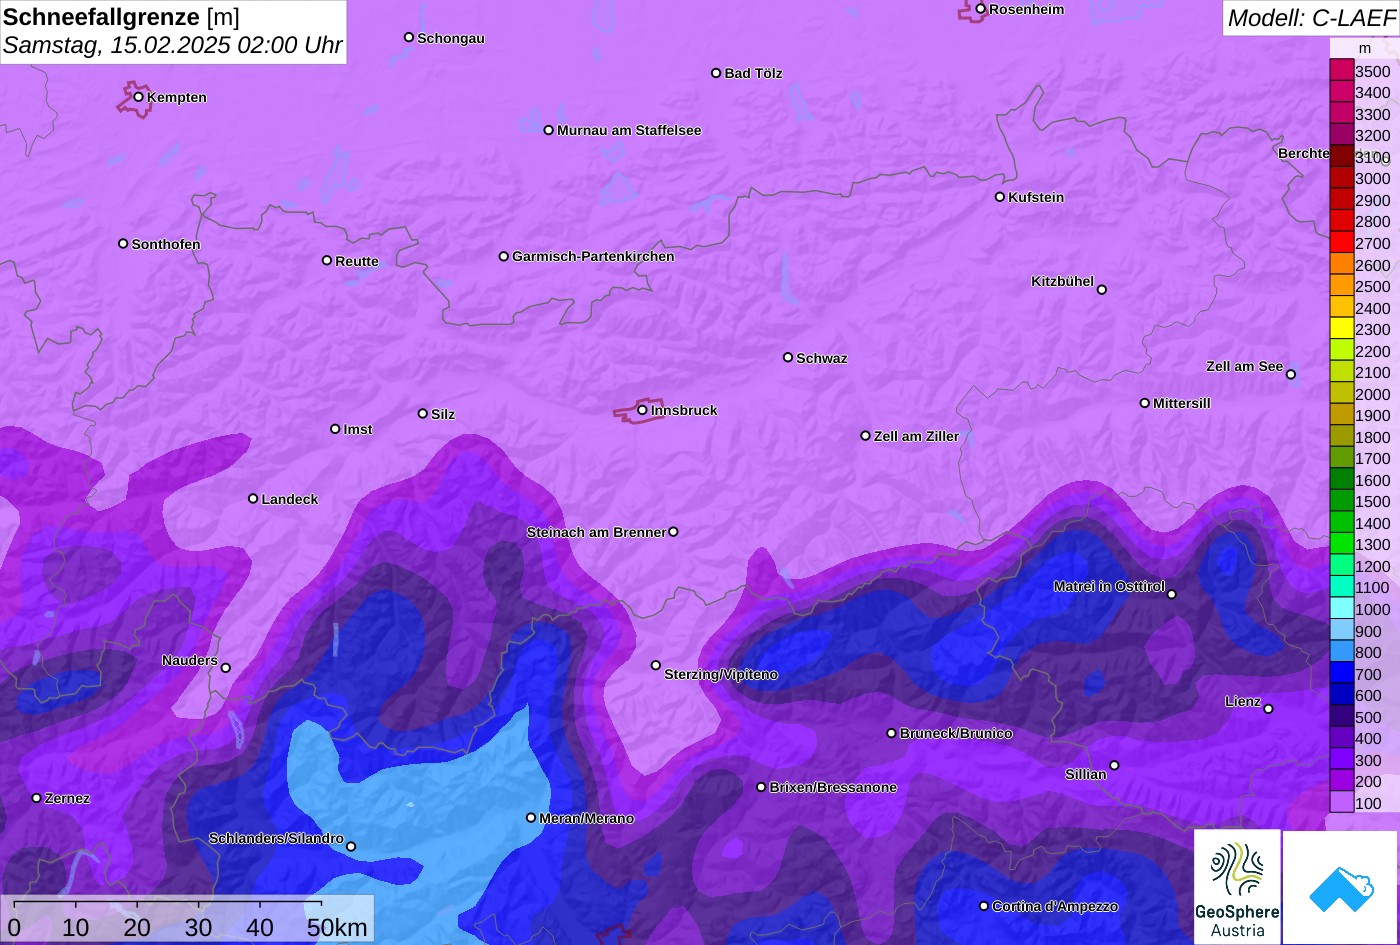Click the Landeck label
This screenshot has height=945, width=1400.
[x=290, y=499]
